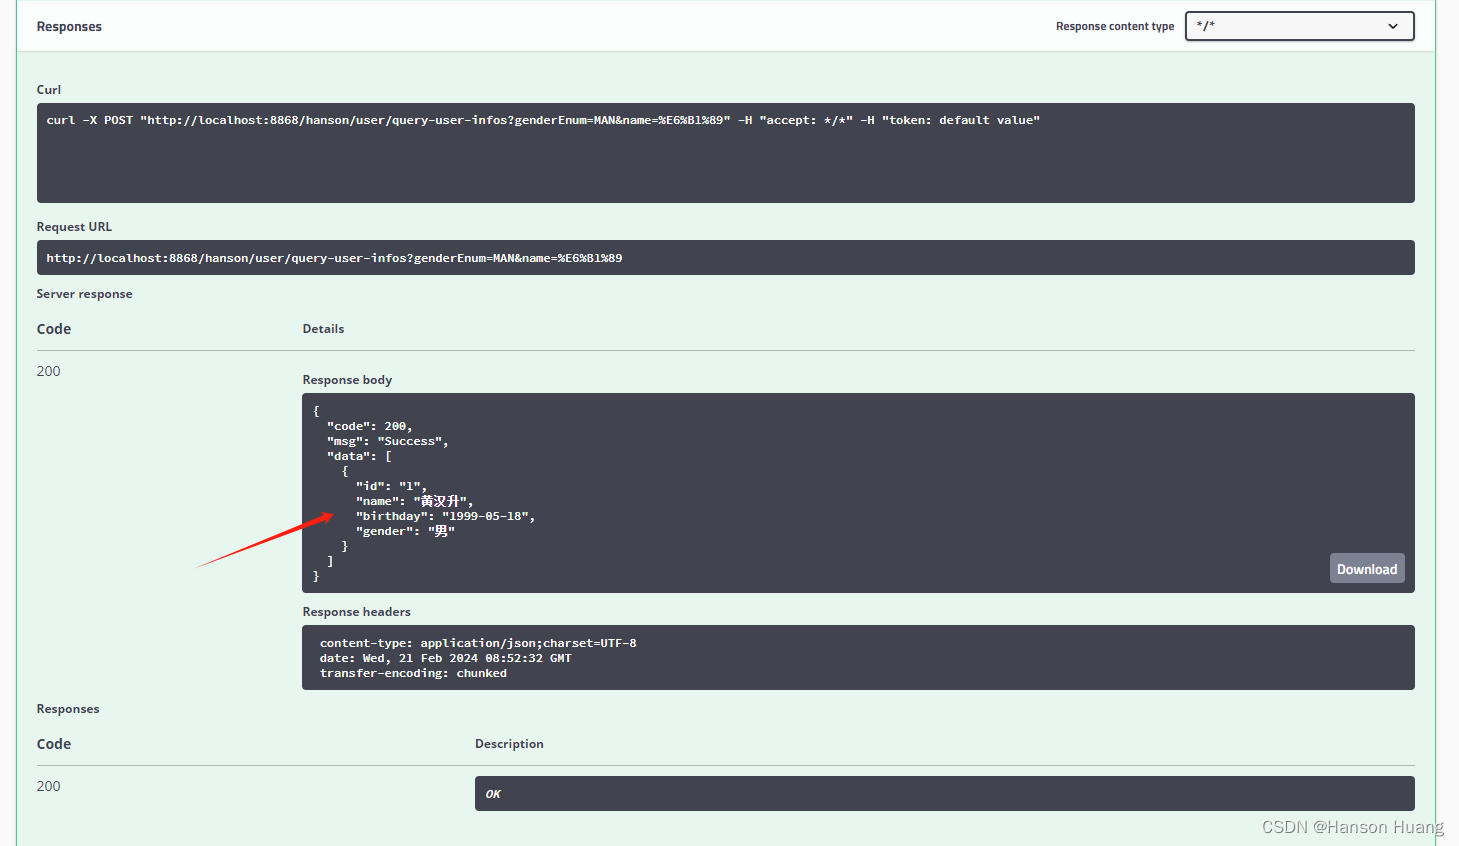The height and width of the screenshot is (846, 1459).
Task: Download the response body
Action: (1367, 569)
